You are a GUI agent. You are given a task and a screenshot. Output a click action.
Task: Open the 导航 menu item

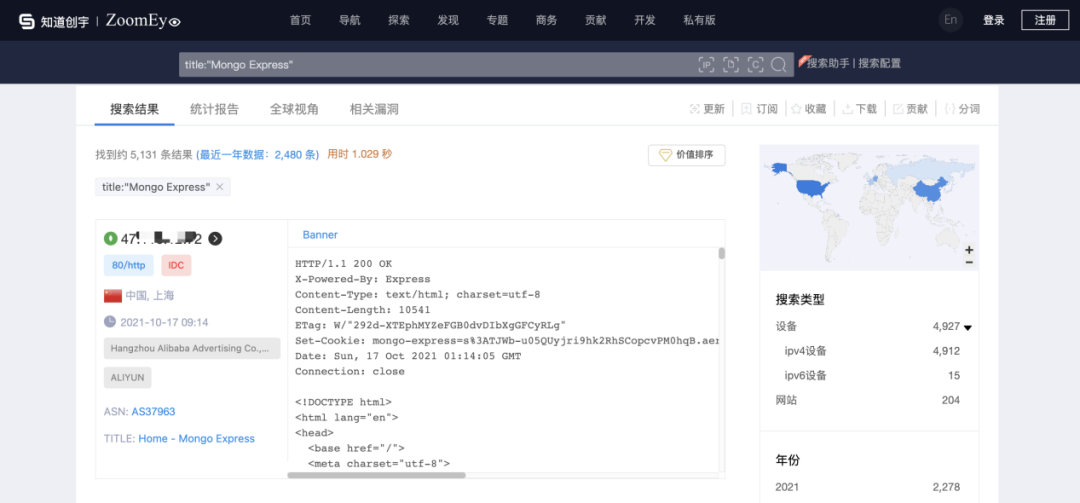[x=350, y=21]
